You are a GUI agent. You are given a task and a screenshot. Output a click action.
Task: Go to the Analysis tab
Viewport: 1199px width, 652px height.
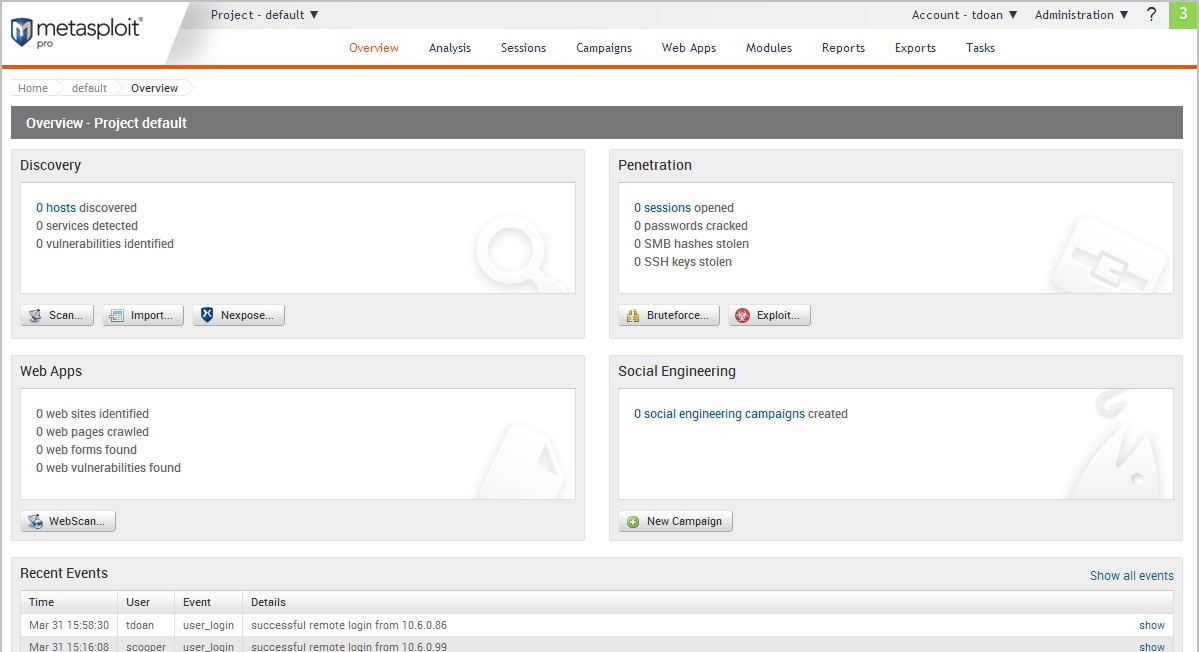(x=450, y=47)
